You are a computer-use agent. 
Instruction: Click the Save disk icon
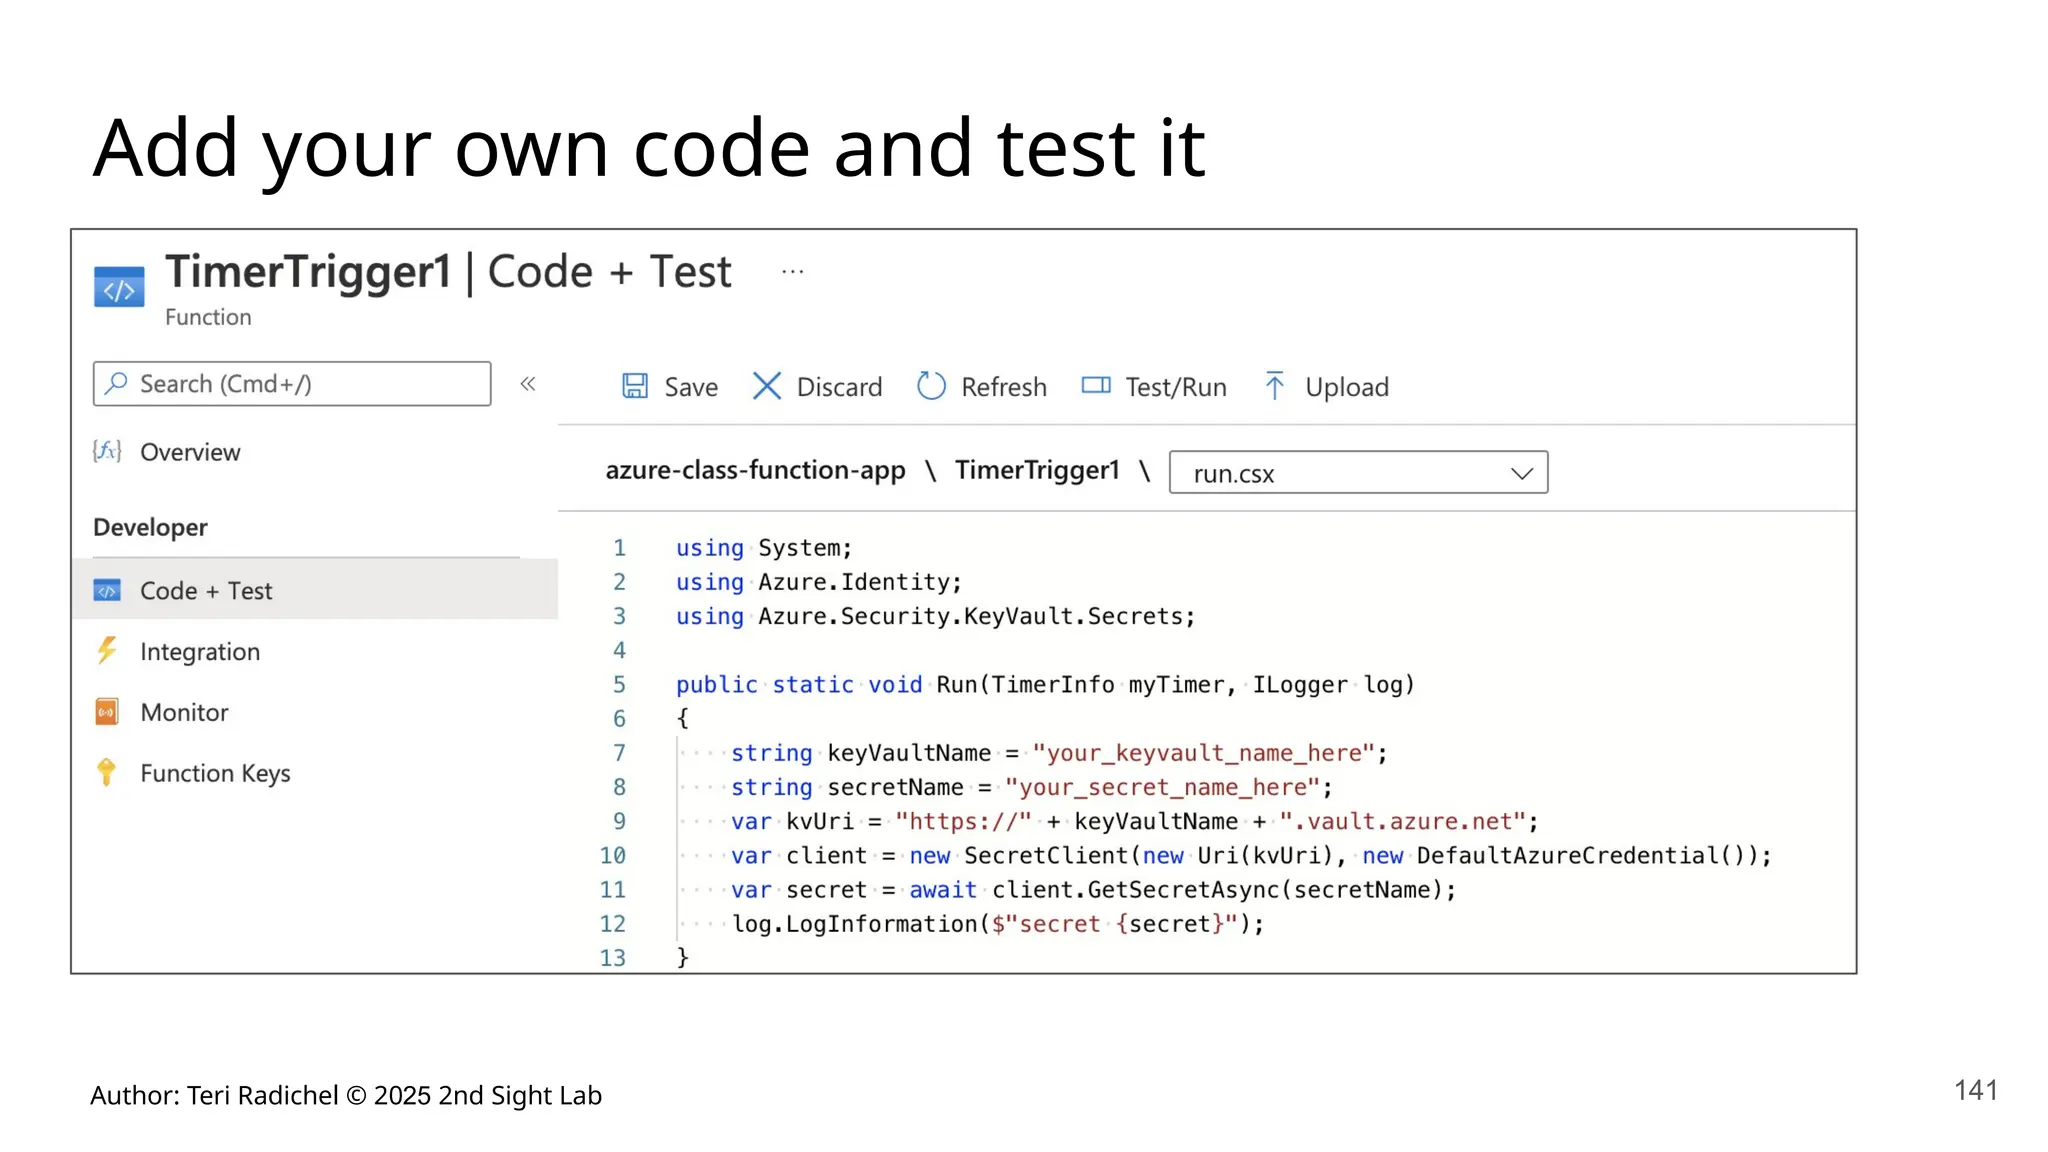[x=635, y=386]
